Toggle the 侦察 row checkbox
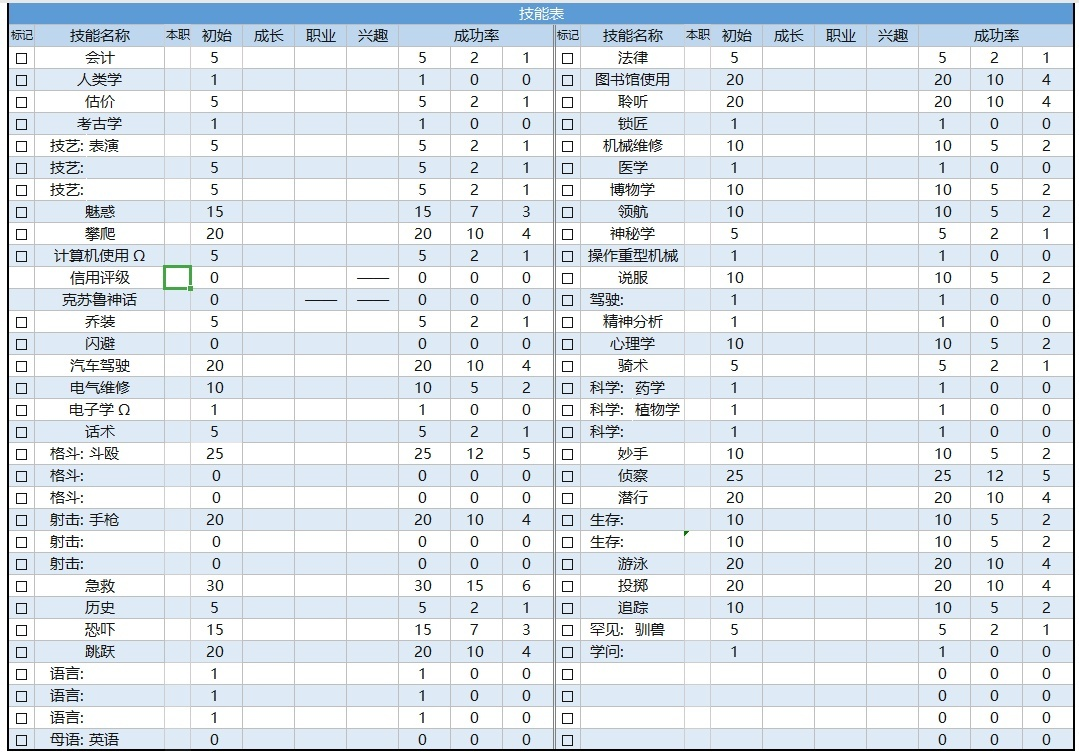The width and height of the screenshot is (1079, 754). tap(568, 477)
